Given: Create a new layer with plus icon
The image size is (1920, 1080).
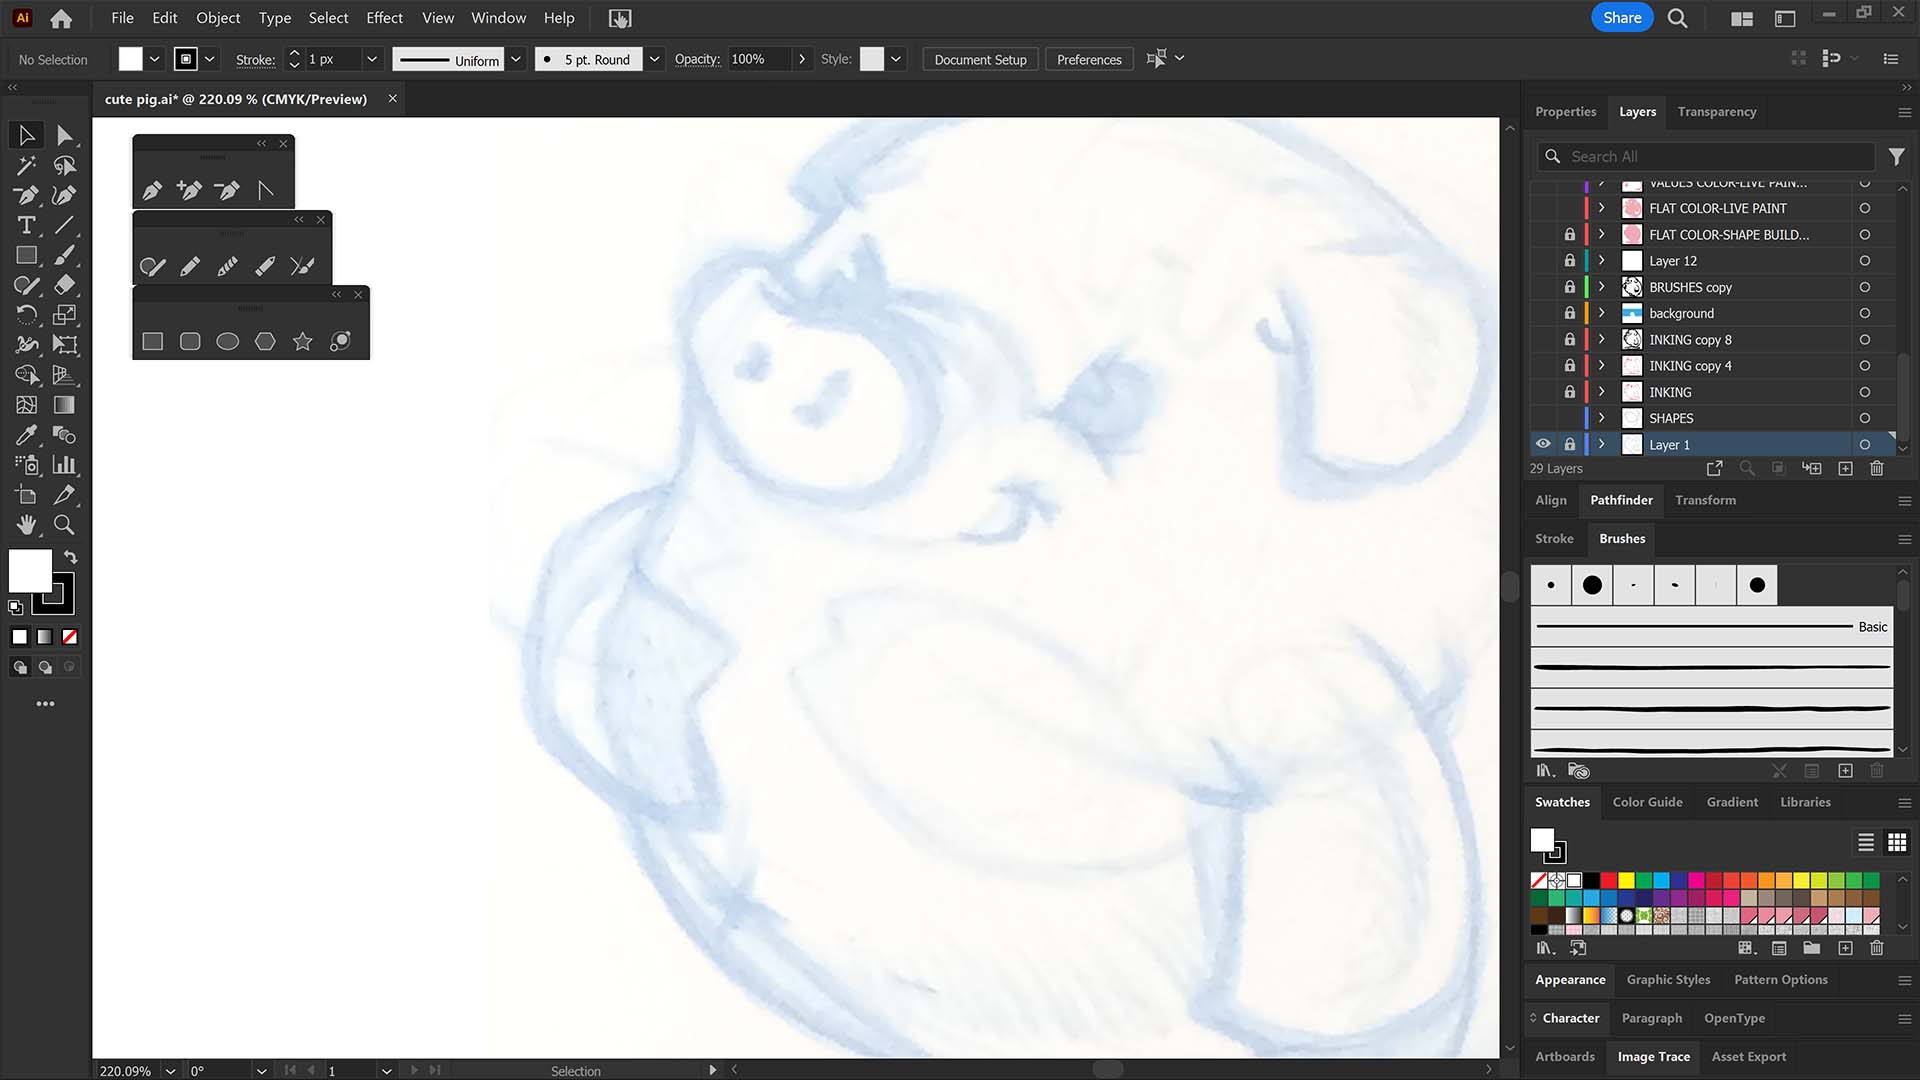Looking at the screenshot, I should (1846, 468).
